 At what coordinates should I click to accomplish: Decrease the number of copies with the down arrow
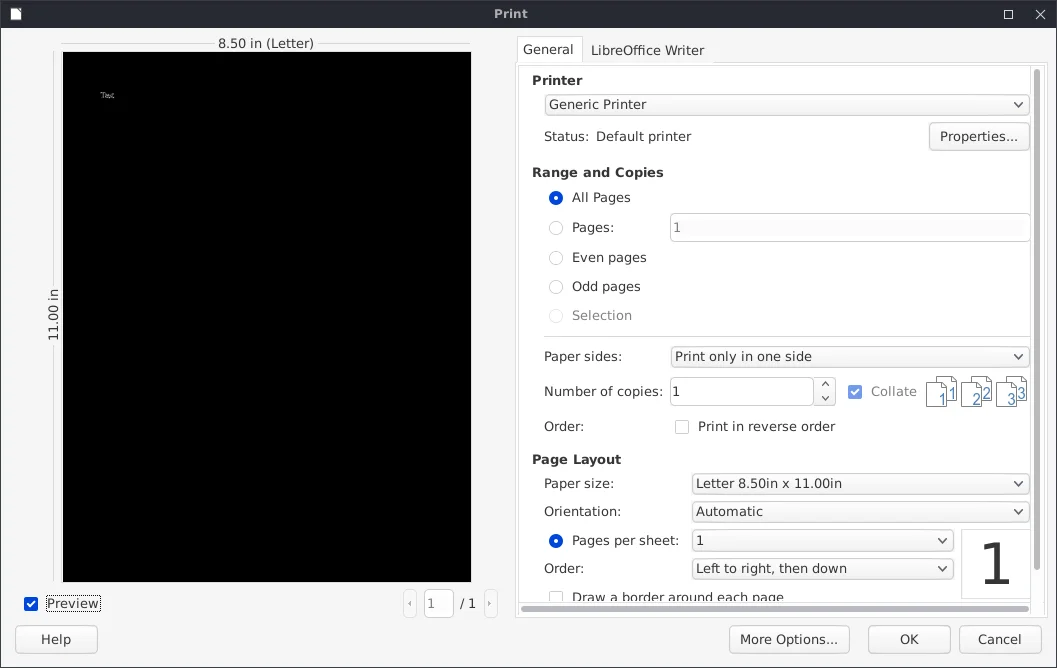(825, 398)
